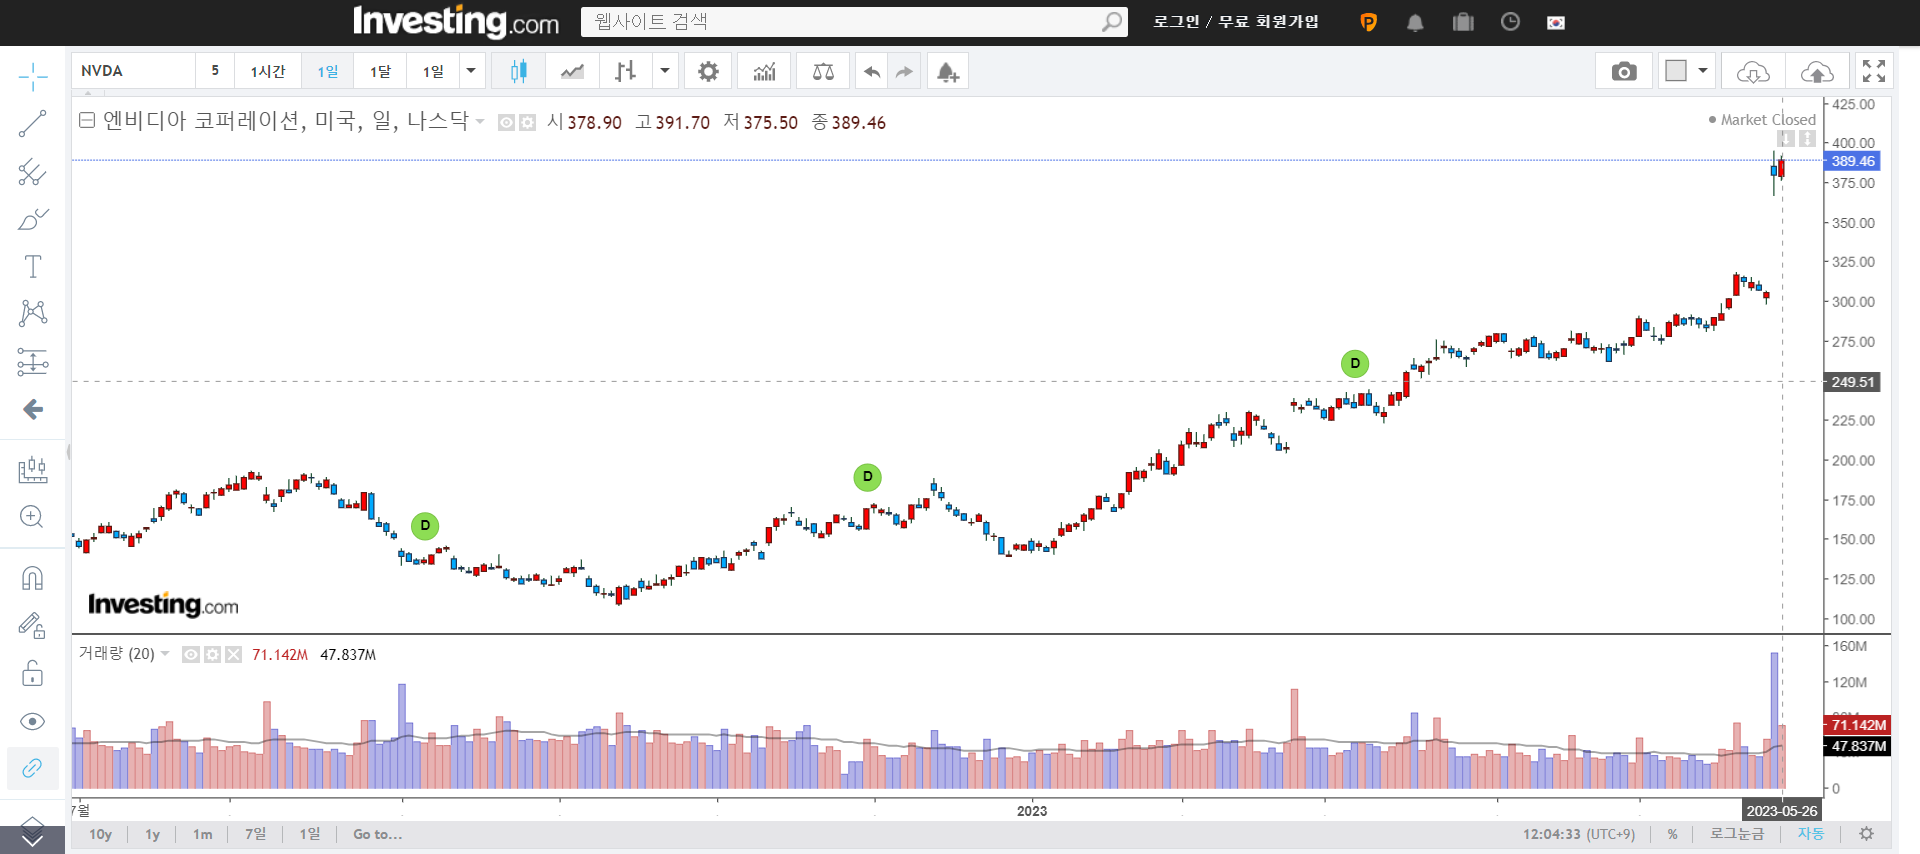Screen dimensions: 1920x854
Task: Select the 1시간 interval
Action: [x=268, y=71]
